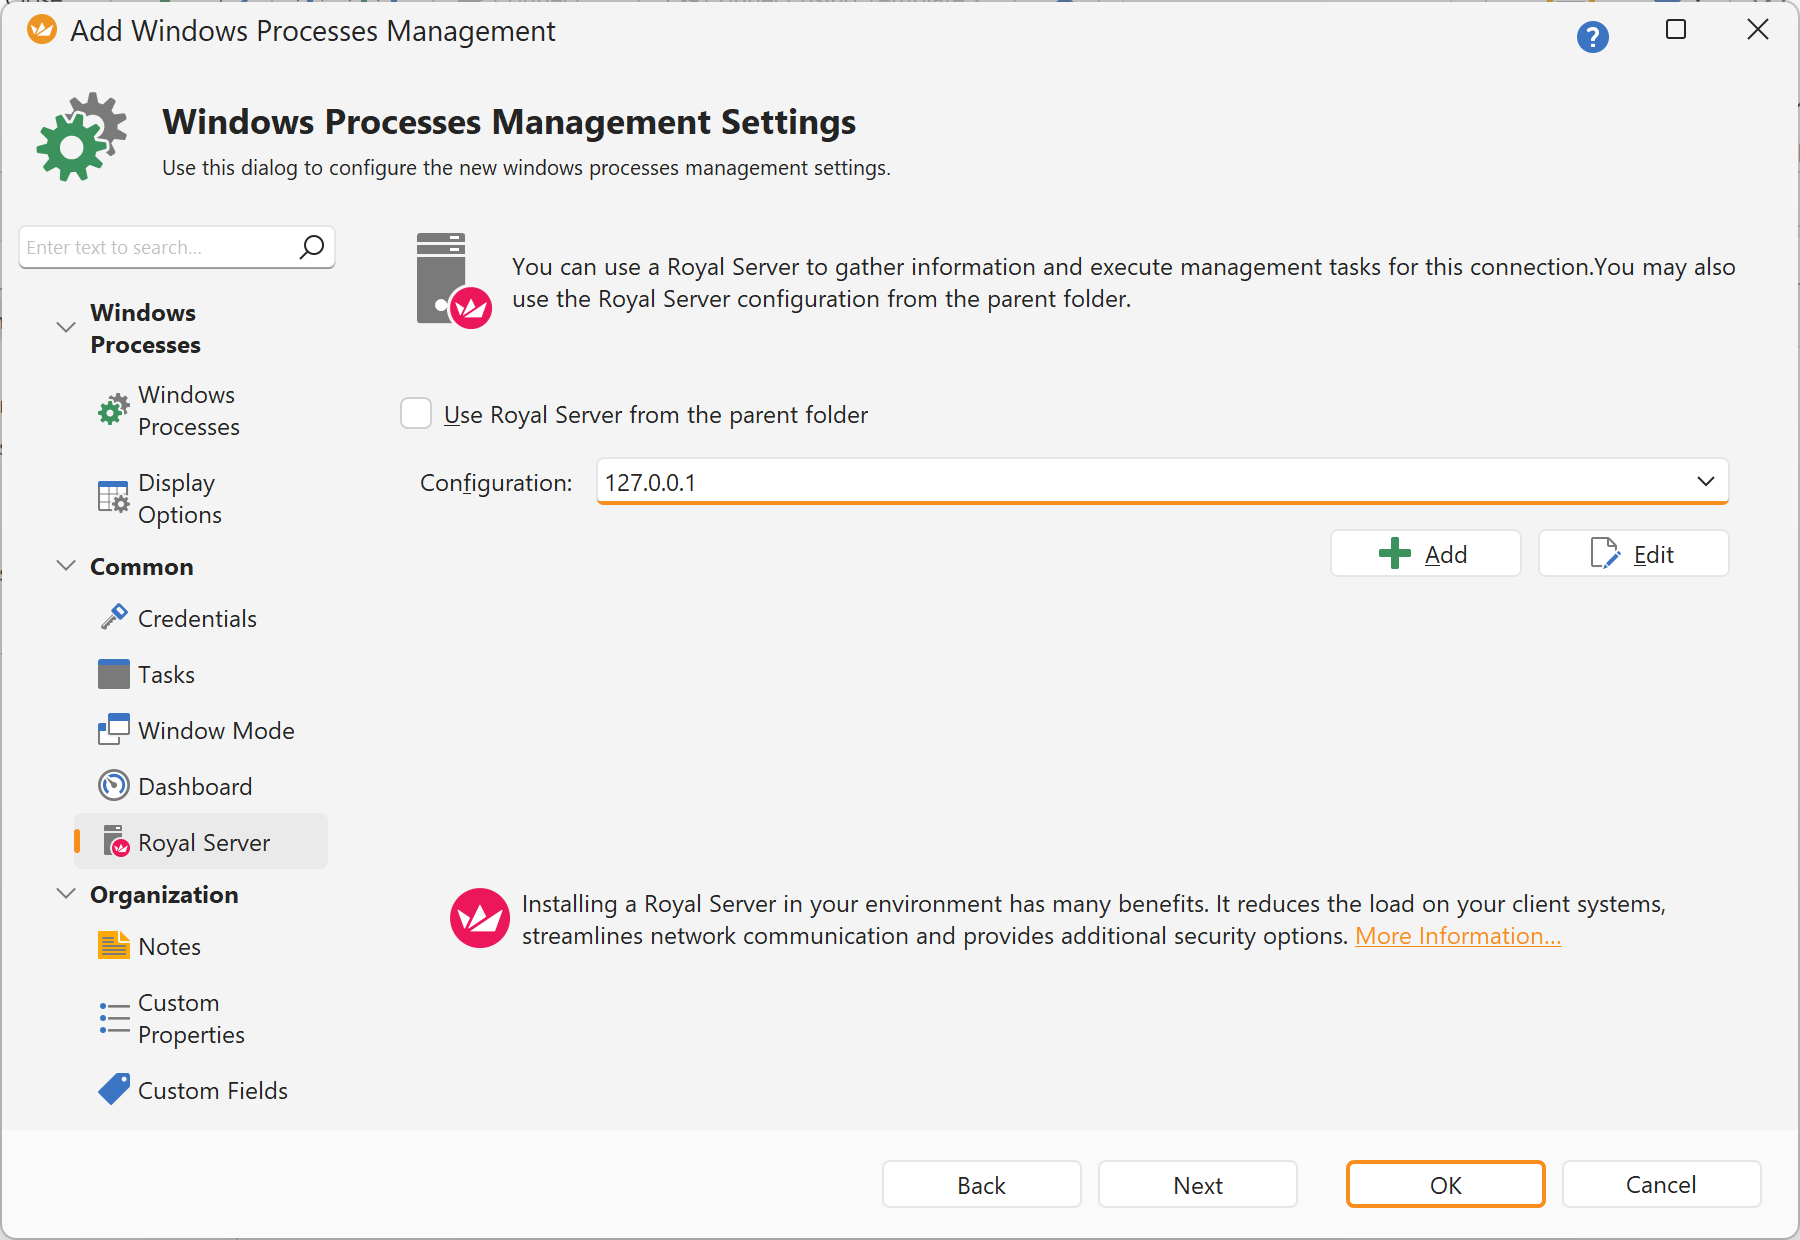This screenshot has height=1240, width=1800.
Task: Select the Tasks icon in sidebar
Action: 114,674
